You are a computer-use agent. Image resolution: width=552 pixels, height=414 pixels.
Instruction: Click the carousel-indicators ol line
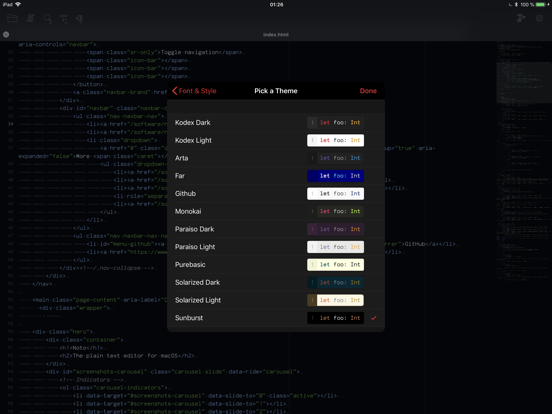pos(114,388)
